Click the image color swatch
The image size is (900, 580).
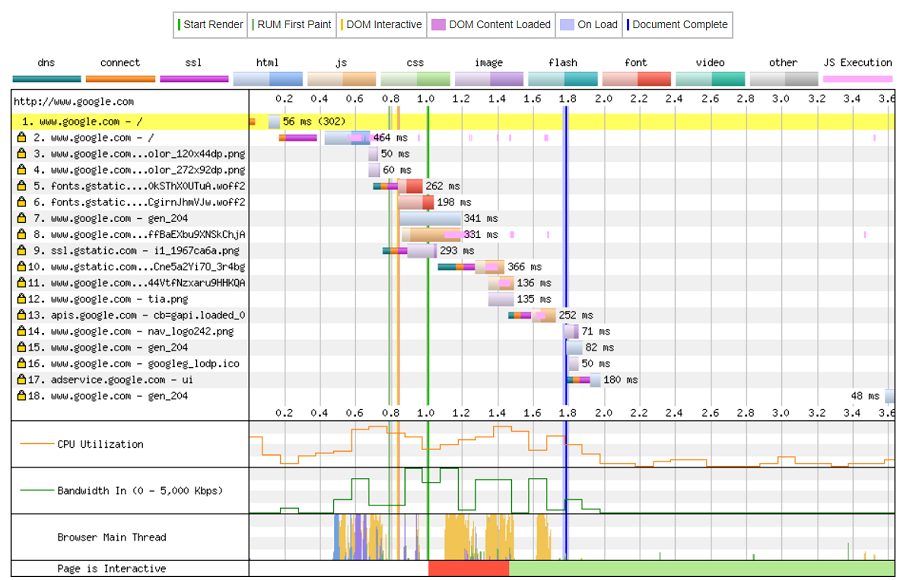point(489,79)
